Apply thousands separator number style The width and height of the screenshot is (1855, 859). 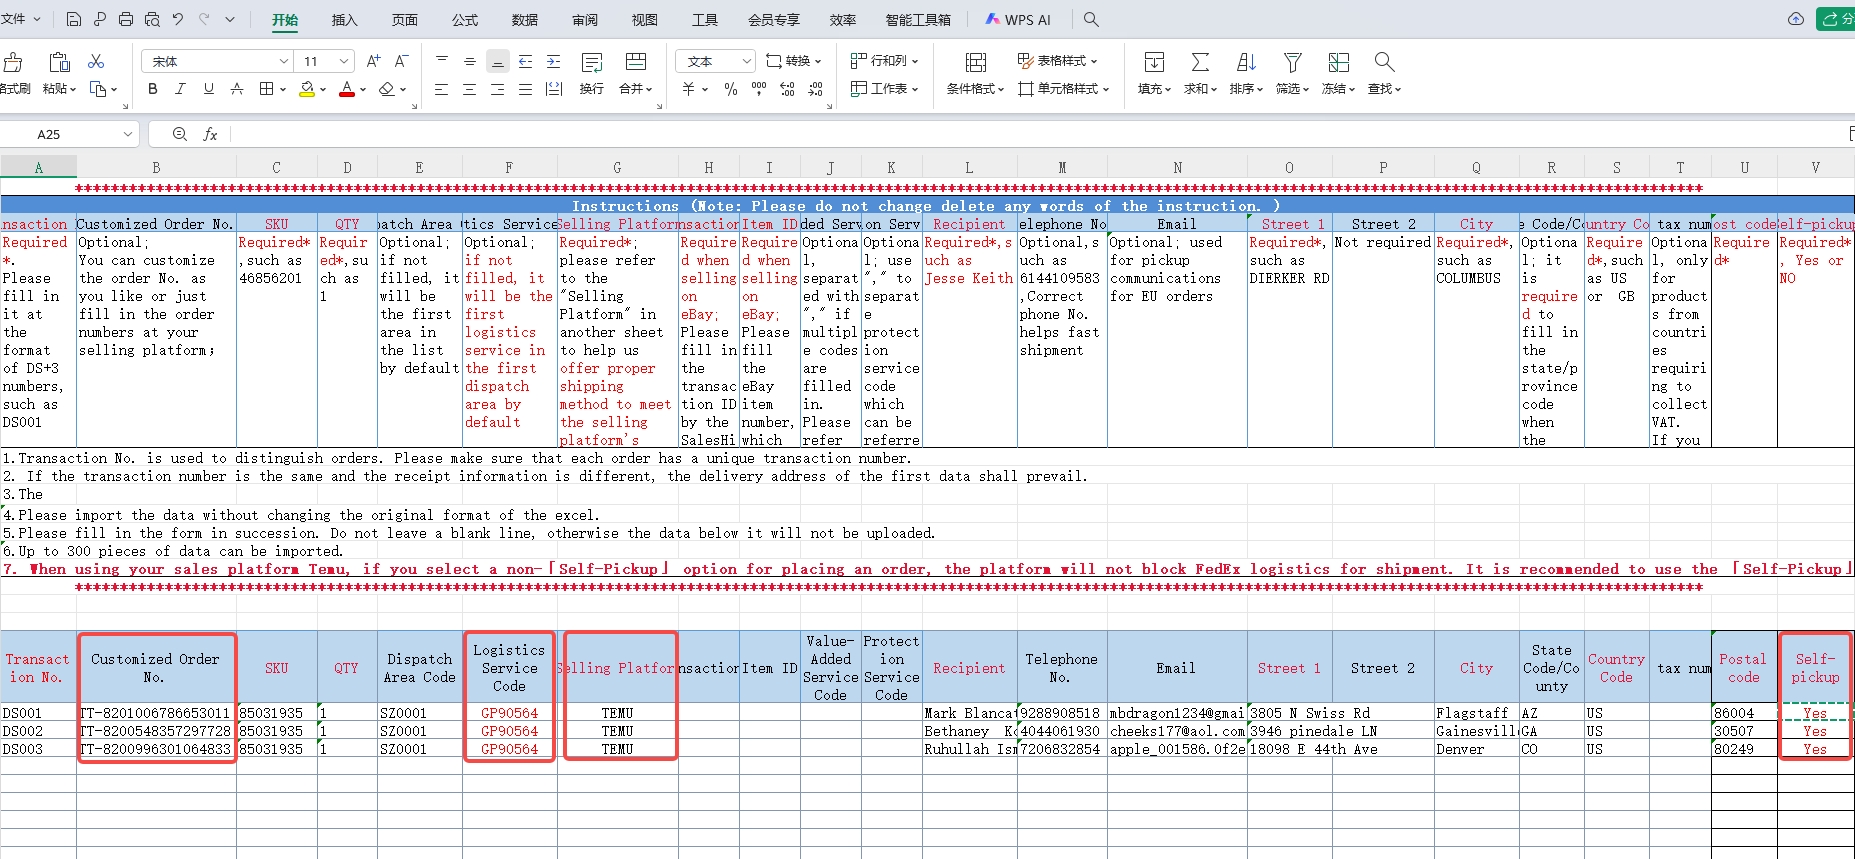tap(759, 89)
